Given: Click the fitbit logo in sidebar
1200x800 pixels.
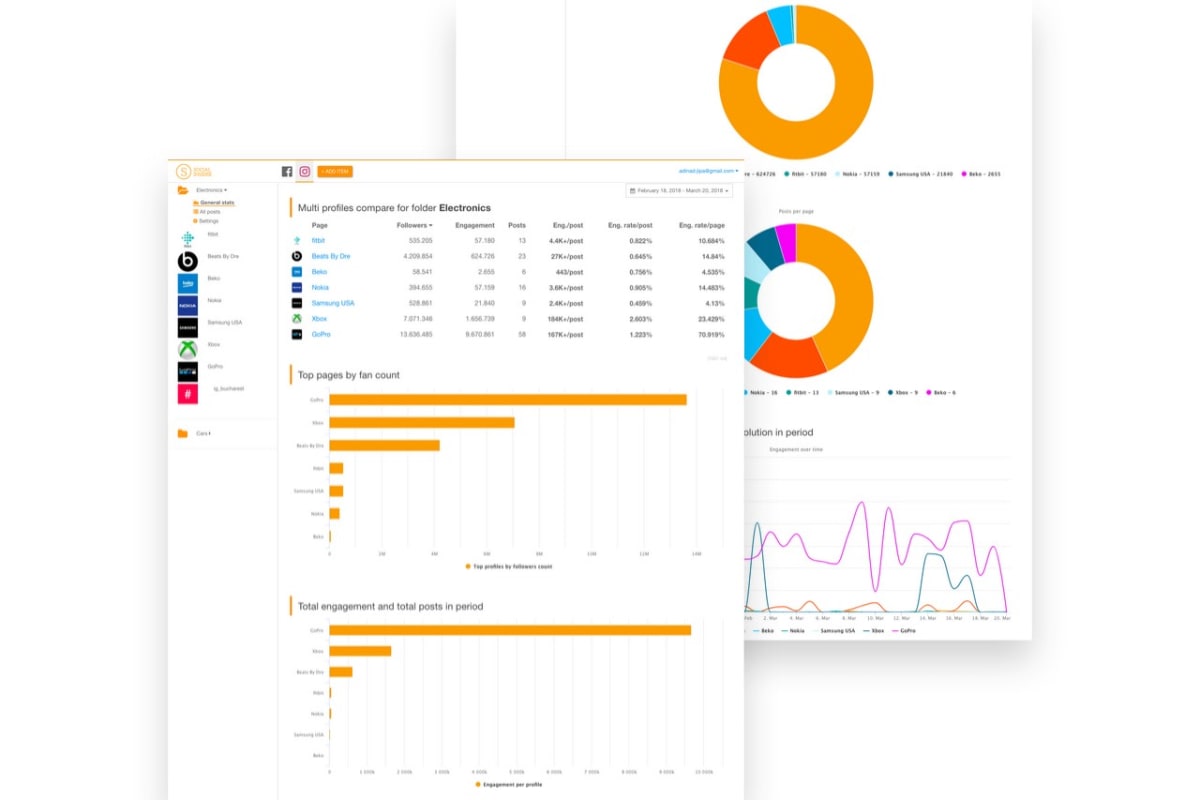Looking at the screenshot, I should (x=187, y=238).
